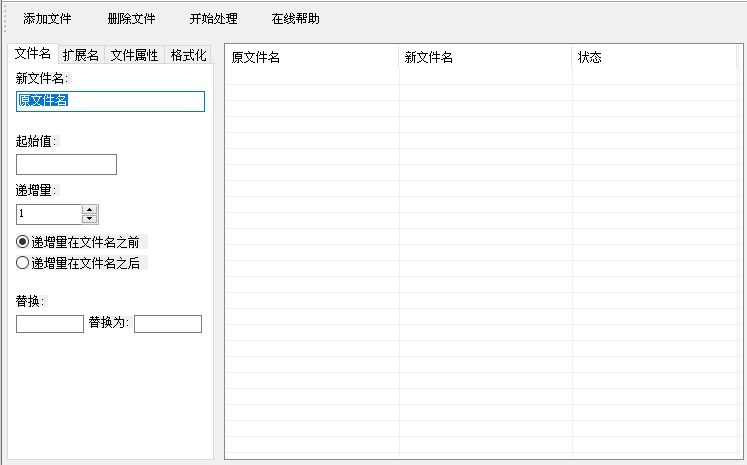Image resolution: width=747 pixels, height=465 pixels.
Task: Open 在线帮助 online help
Action: [x=295, y=19]
